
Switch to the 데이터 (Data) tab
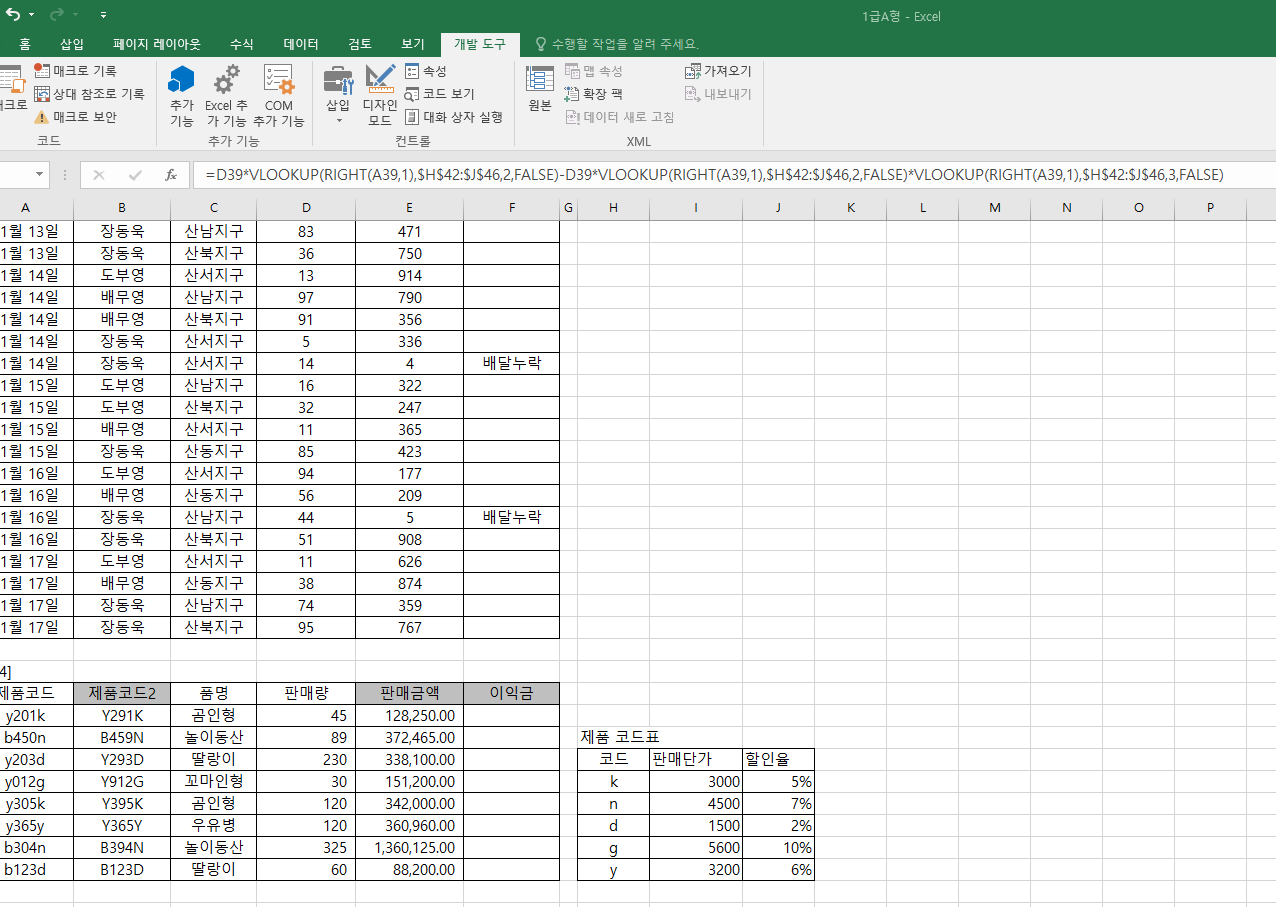301,44
